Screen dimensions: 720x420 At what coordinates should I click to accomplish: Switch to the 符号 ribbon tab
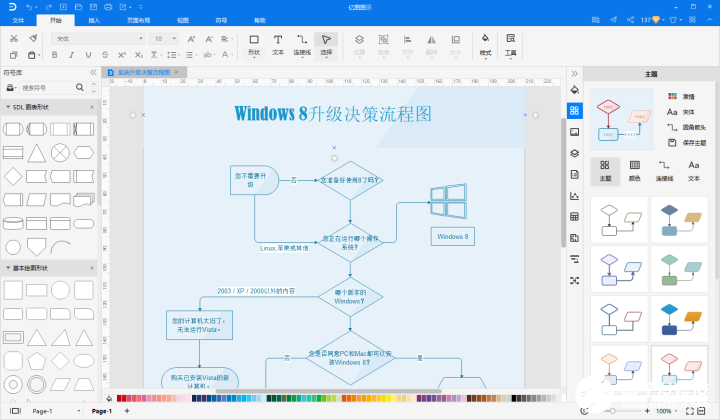click(221, 20)
